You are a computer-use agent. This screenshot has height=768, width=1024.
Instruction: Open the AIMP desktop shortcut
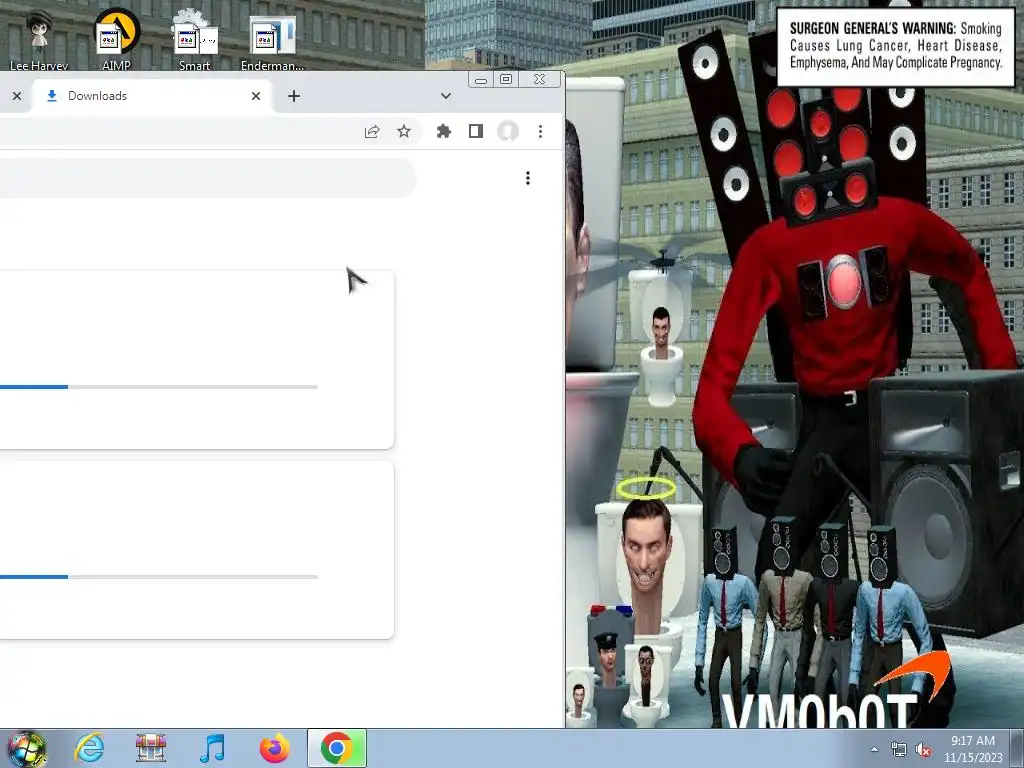(x=116, y=40)
